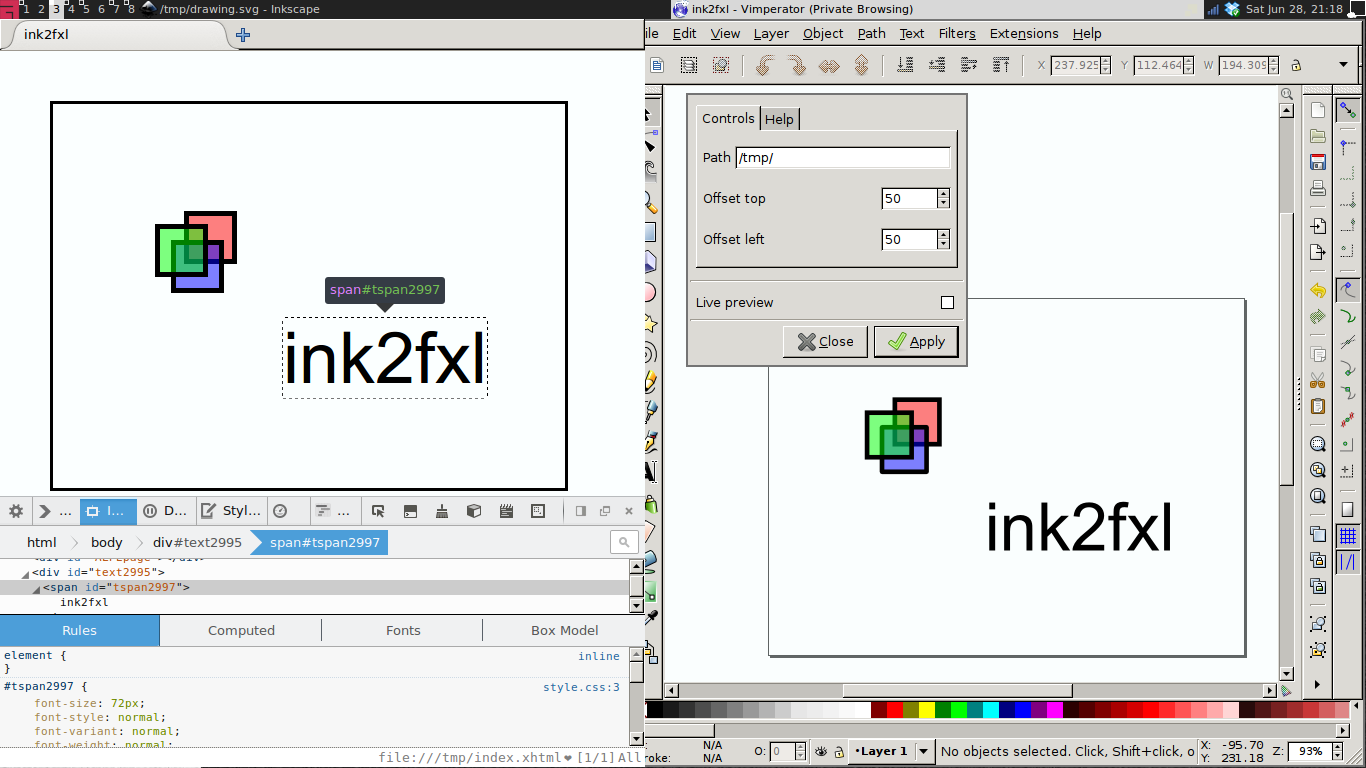Viewport: 1366px width, 768px height.
Task: Click the Close button in the ink2fxl dialog
Action: [x=825, y=341]
